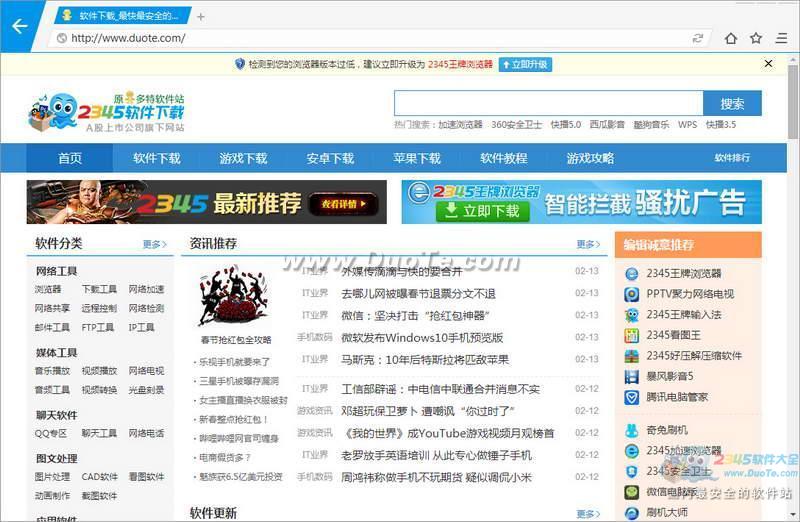800x522 pixels.
Task: Open the 视频播放 software category
Action: click(x=99, y=370)
